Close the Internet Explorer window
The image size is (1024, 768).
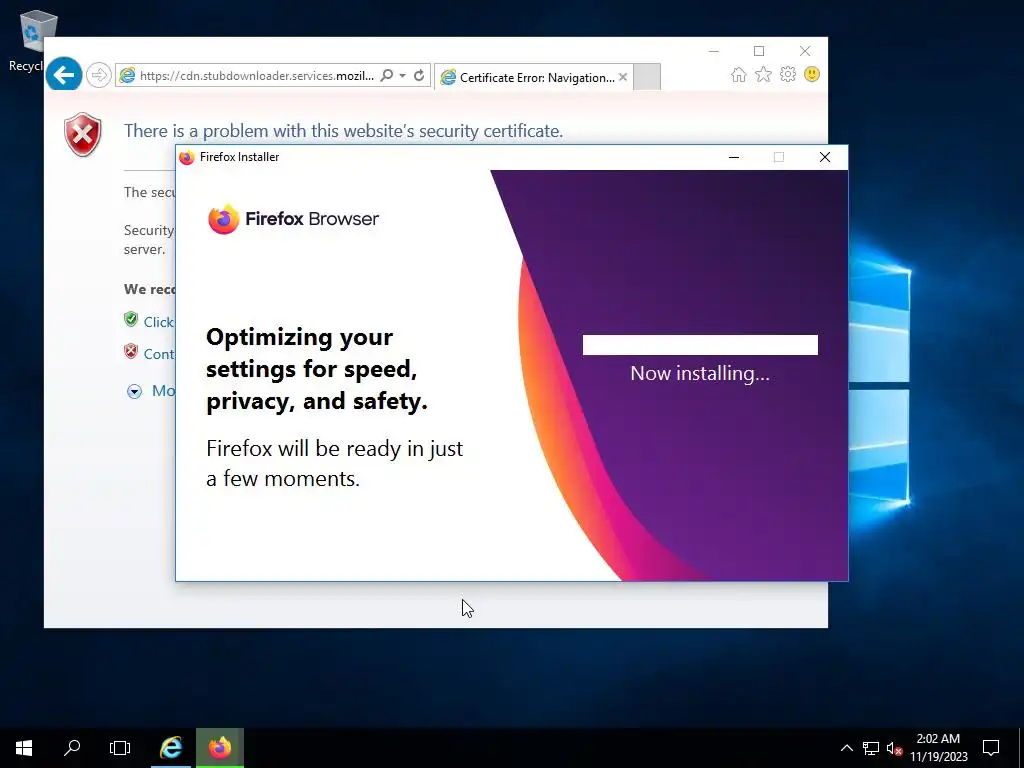(805, 51)
